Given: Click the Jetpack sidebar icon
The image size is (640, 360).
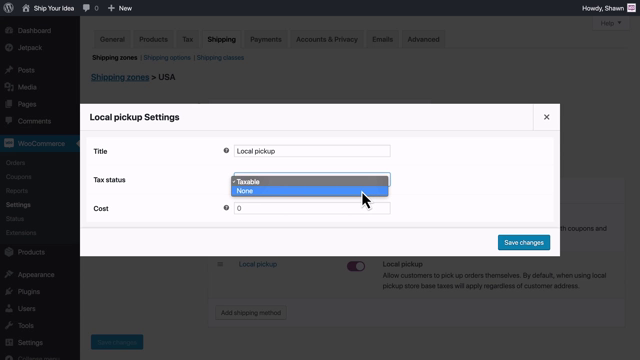Looking at the screenshot, I should coord(9,47).
